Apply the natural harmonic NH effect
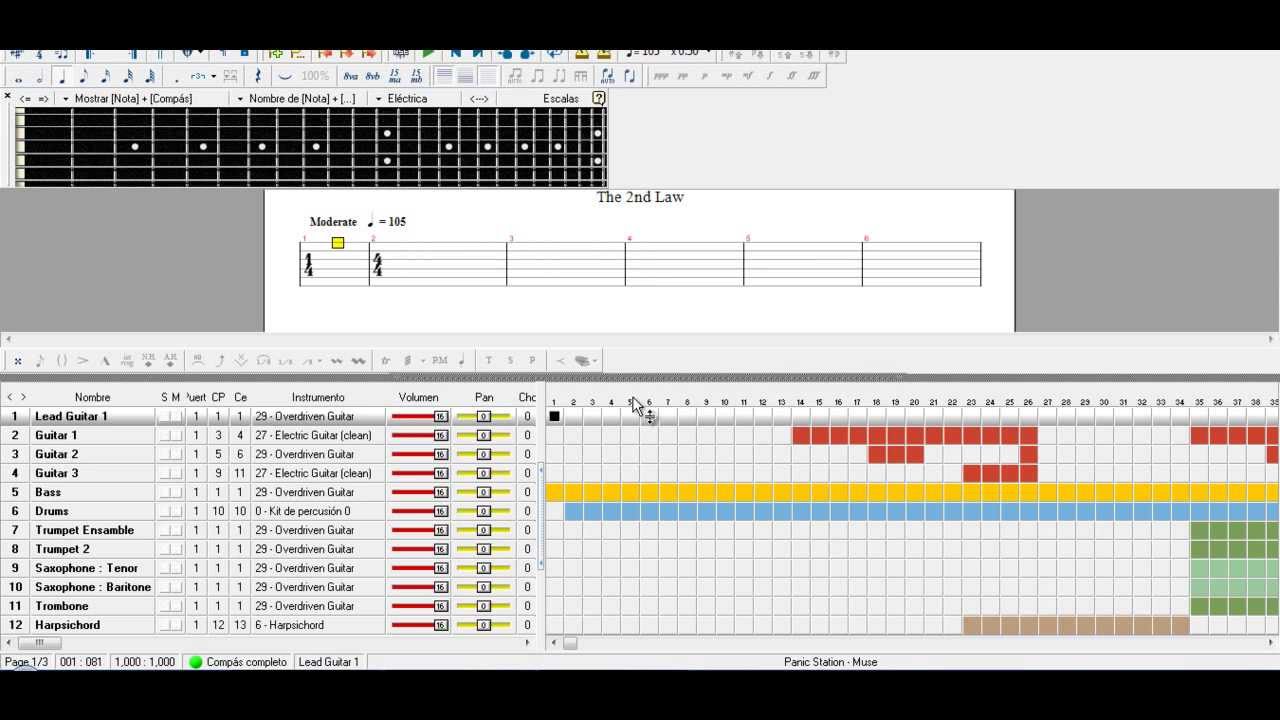The height and width of the screenshot is (720, 1280). (148, 361)
